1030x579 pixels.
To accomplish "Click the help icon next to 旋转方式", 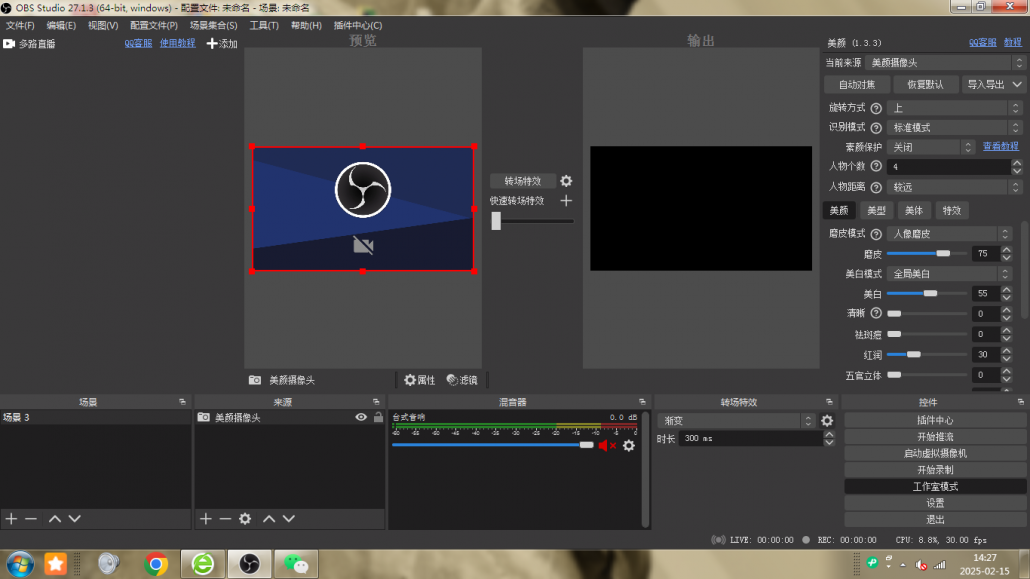I will pos(876,108).
